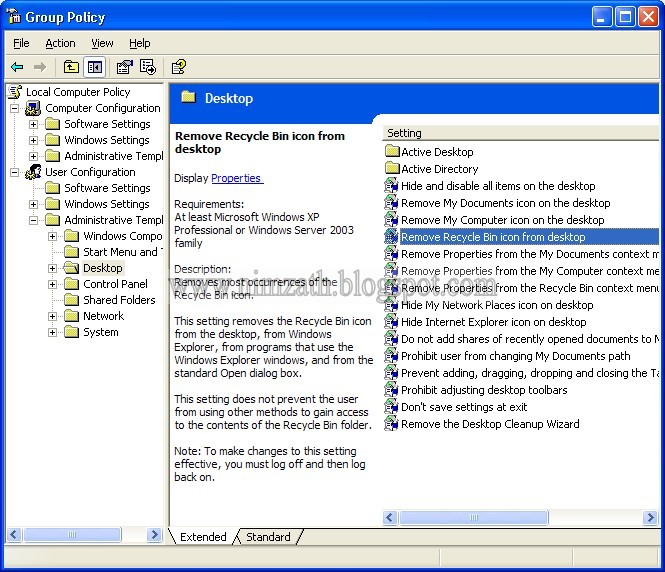665x572 pixels.
Task: Click the tree pane scroll-left arrow
Action: pos(14,534)
